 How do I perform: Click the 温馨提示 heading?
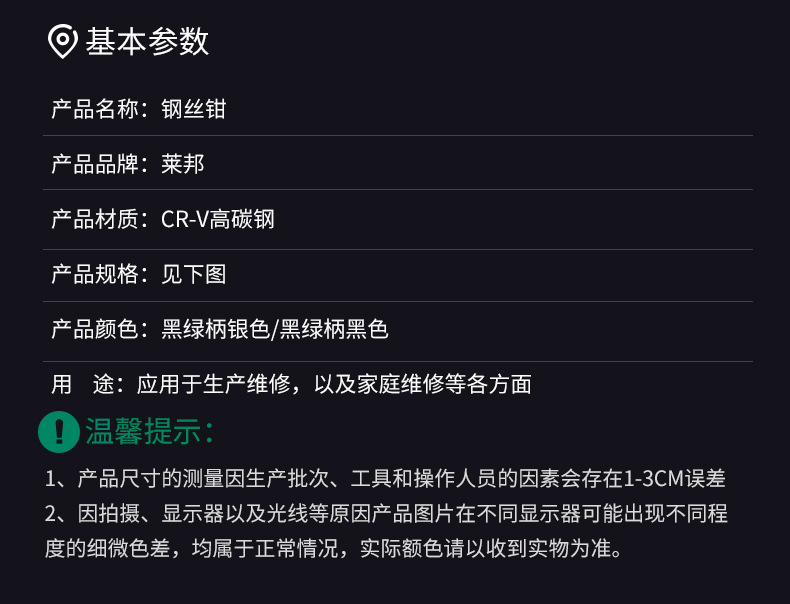pyautogui.click(x=149, y=431)
